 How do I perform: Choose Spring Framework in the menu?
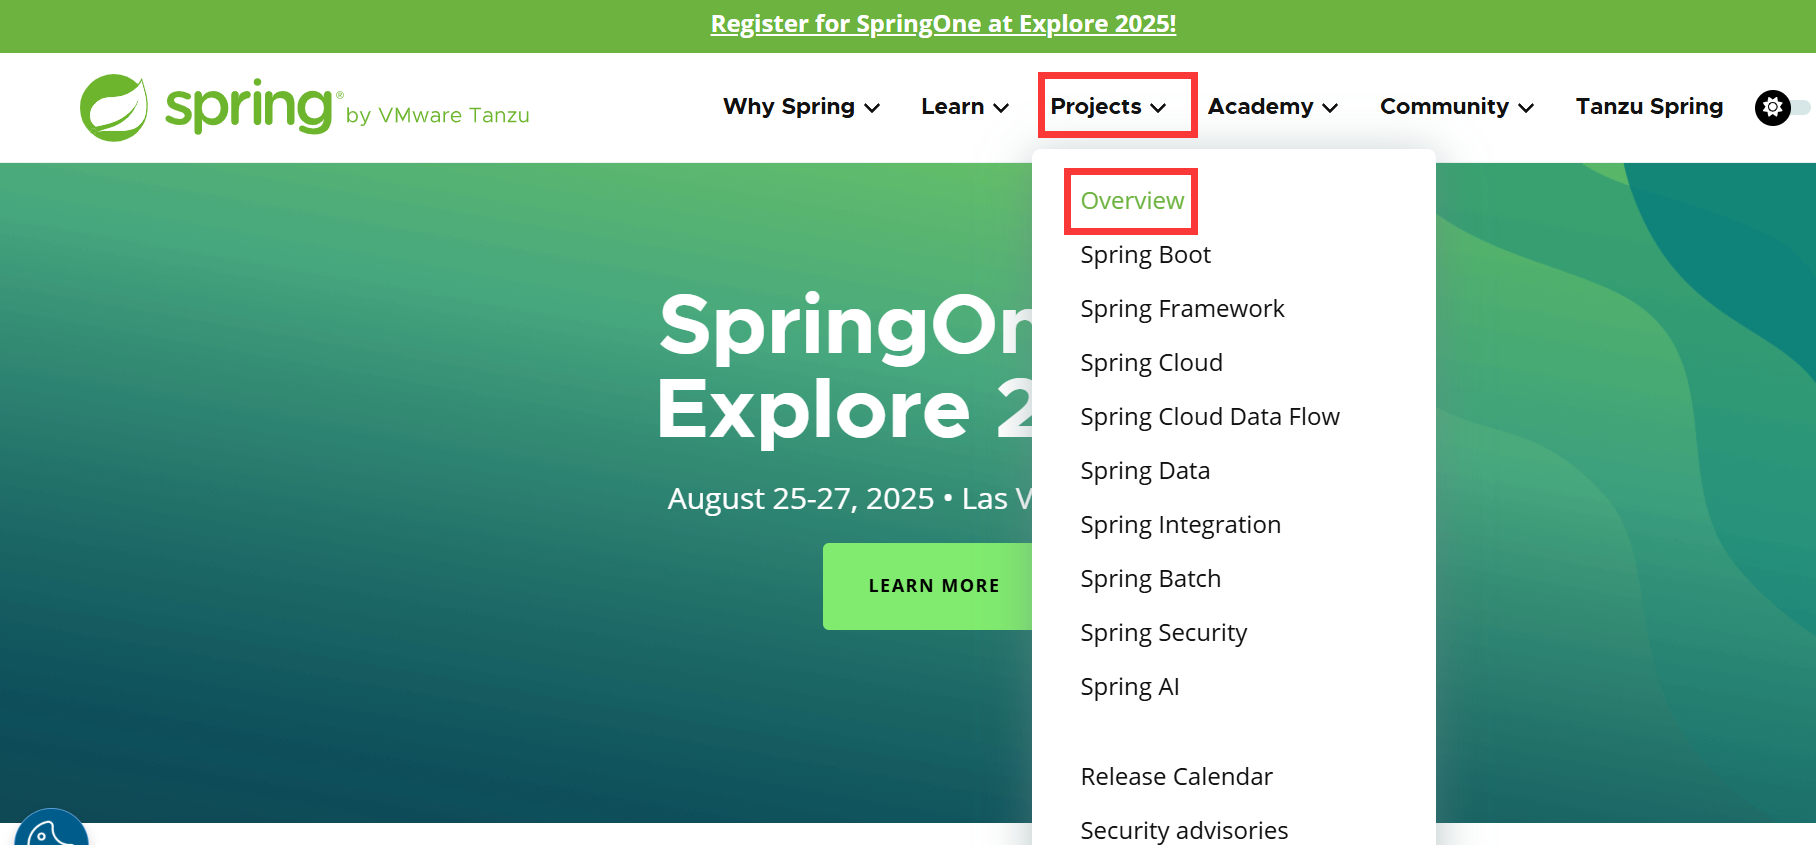pyautogui.click(x=1182, y=309)
